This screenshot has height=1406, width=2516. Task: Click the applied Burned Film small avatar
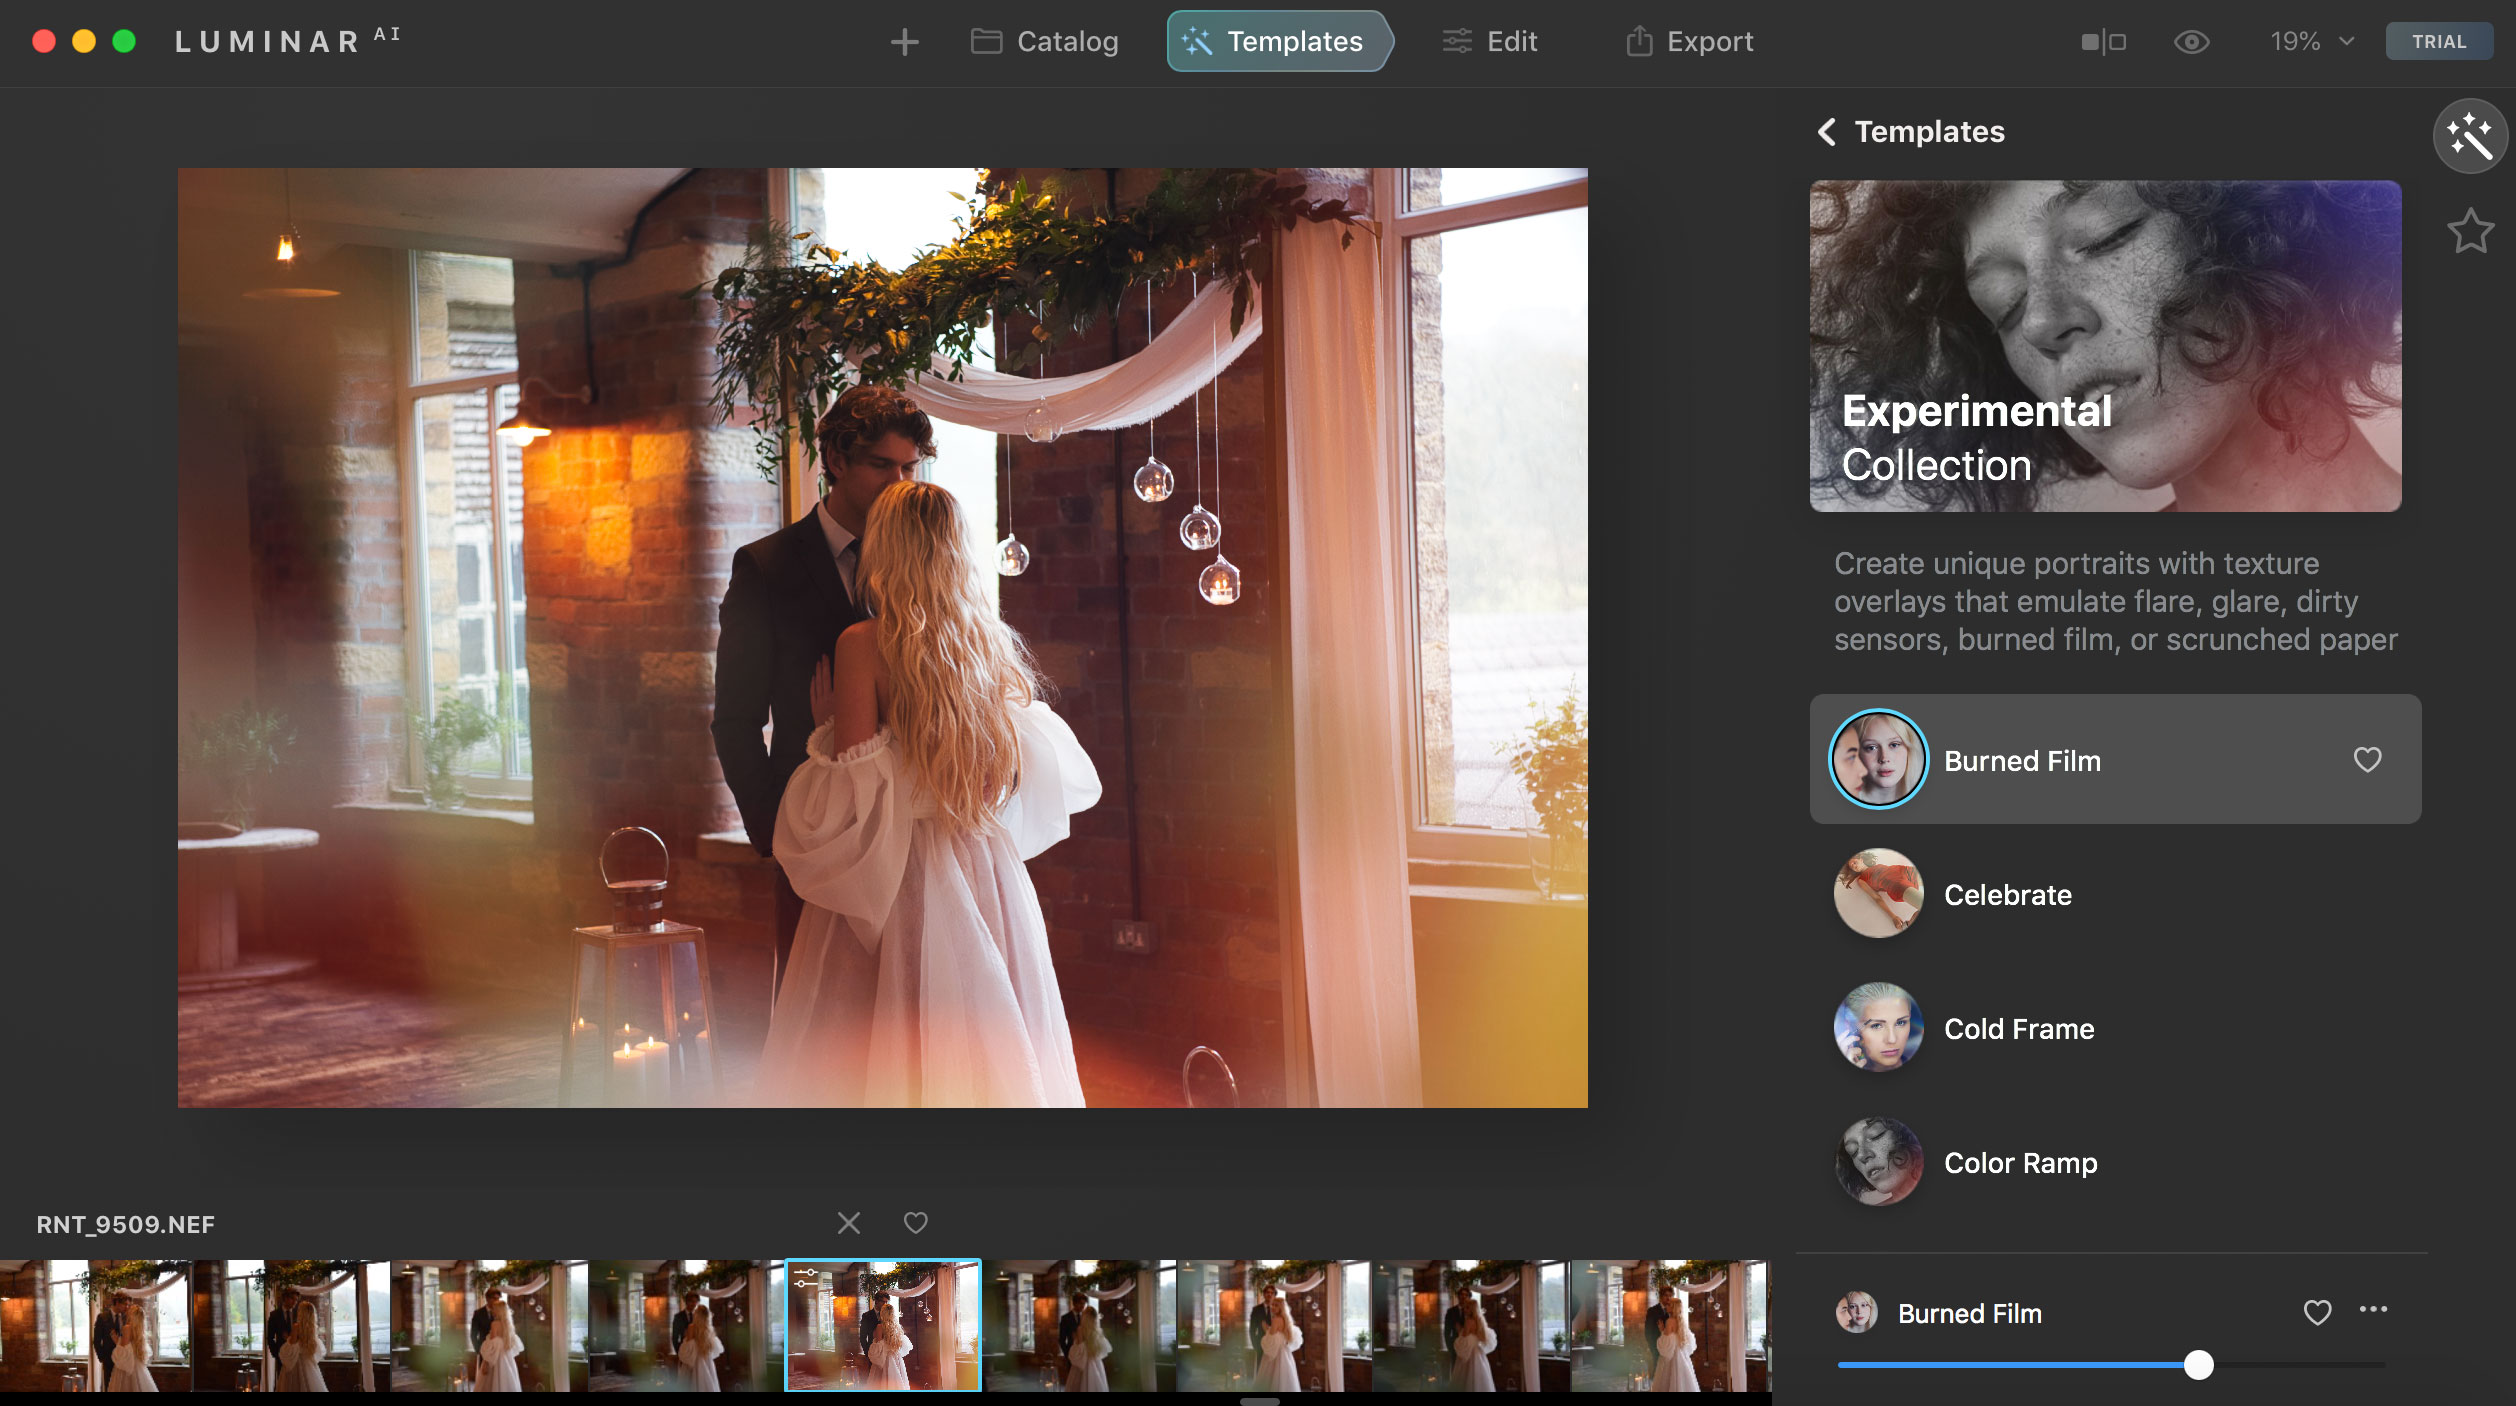click(1856, 1312)
